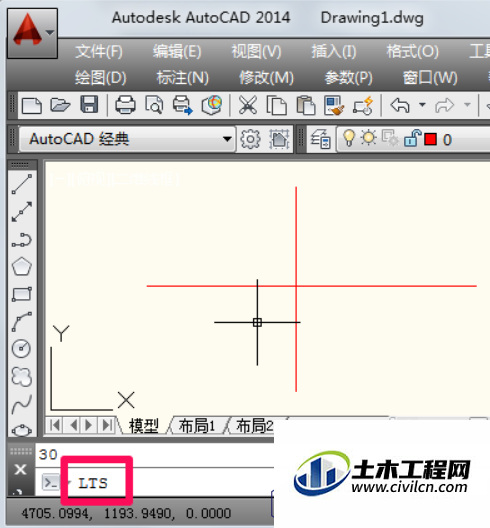
Task: Expand the application menu arrow beside the logo
Action: [50, 33]
